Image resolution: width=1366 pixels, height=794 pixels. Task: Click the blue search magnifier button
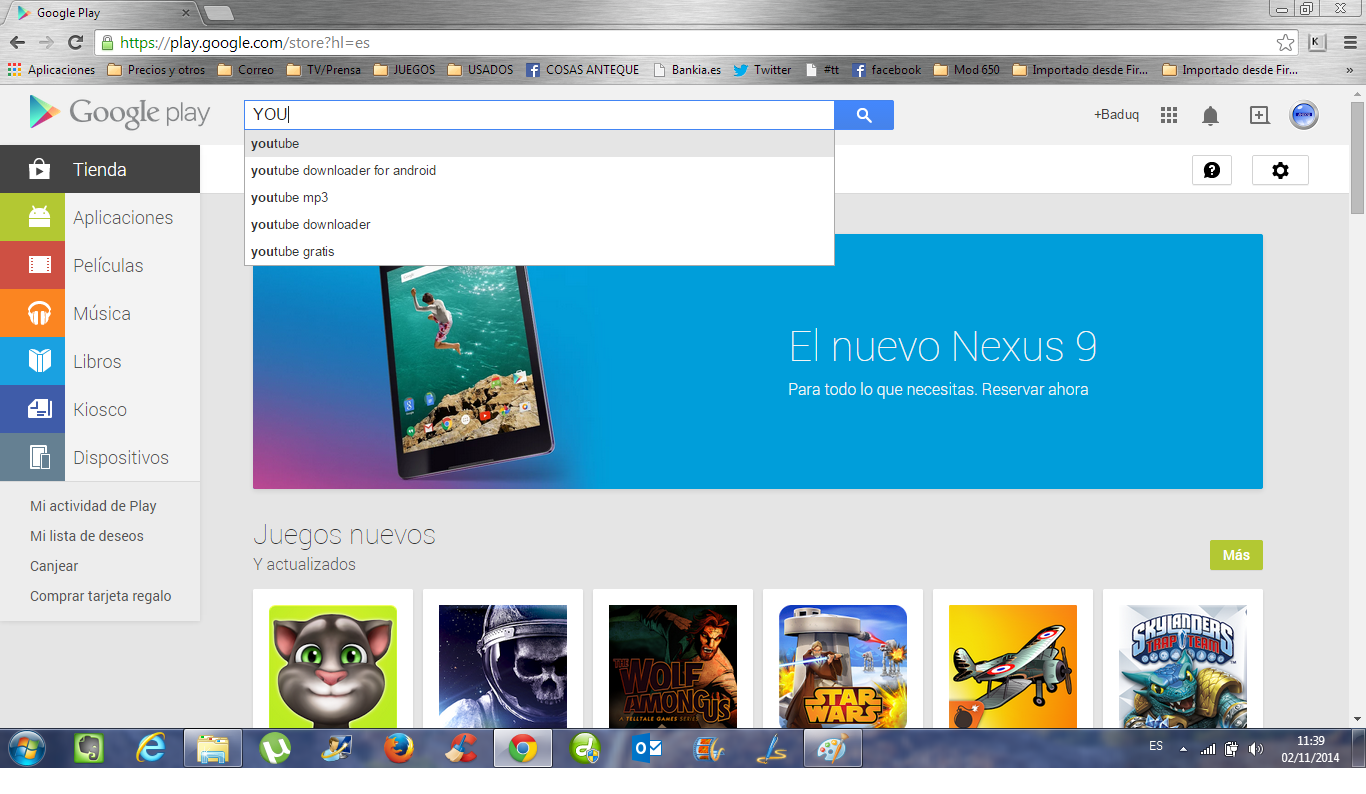coord(864,115)
